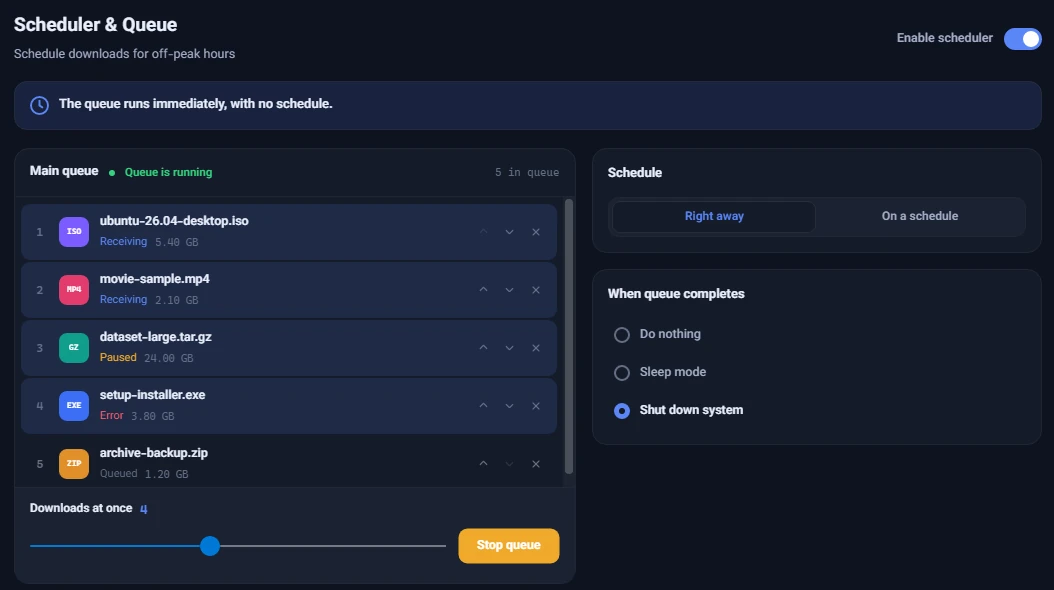Click the archive-backup.zip file name
The height and width of the screenshot is (590, 1054).
(x=154, y=453)
